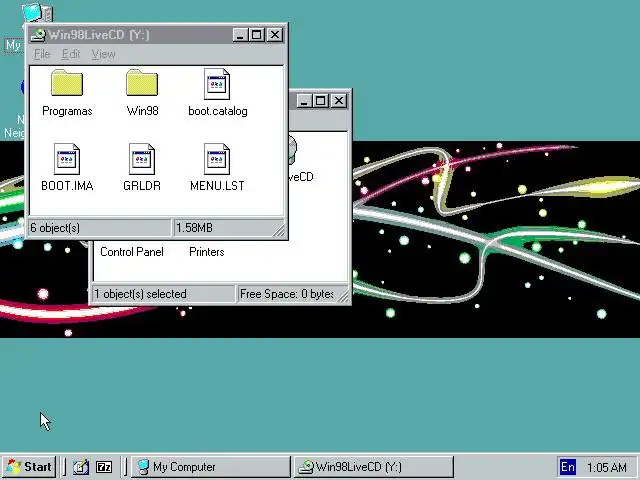Switch to My Computer taskbar button
The image size is (640, 480).
[211, 467]
